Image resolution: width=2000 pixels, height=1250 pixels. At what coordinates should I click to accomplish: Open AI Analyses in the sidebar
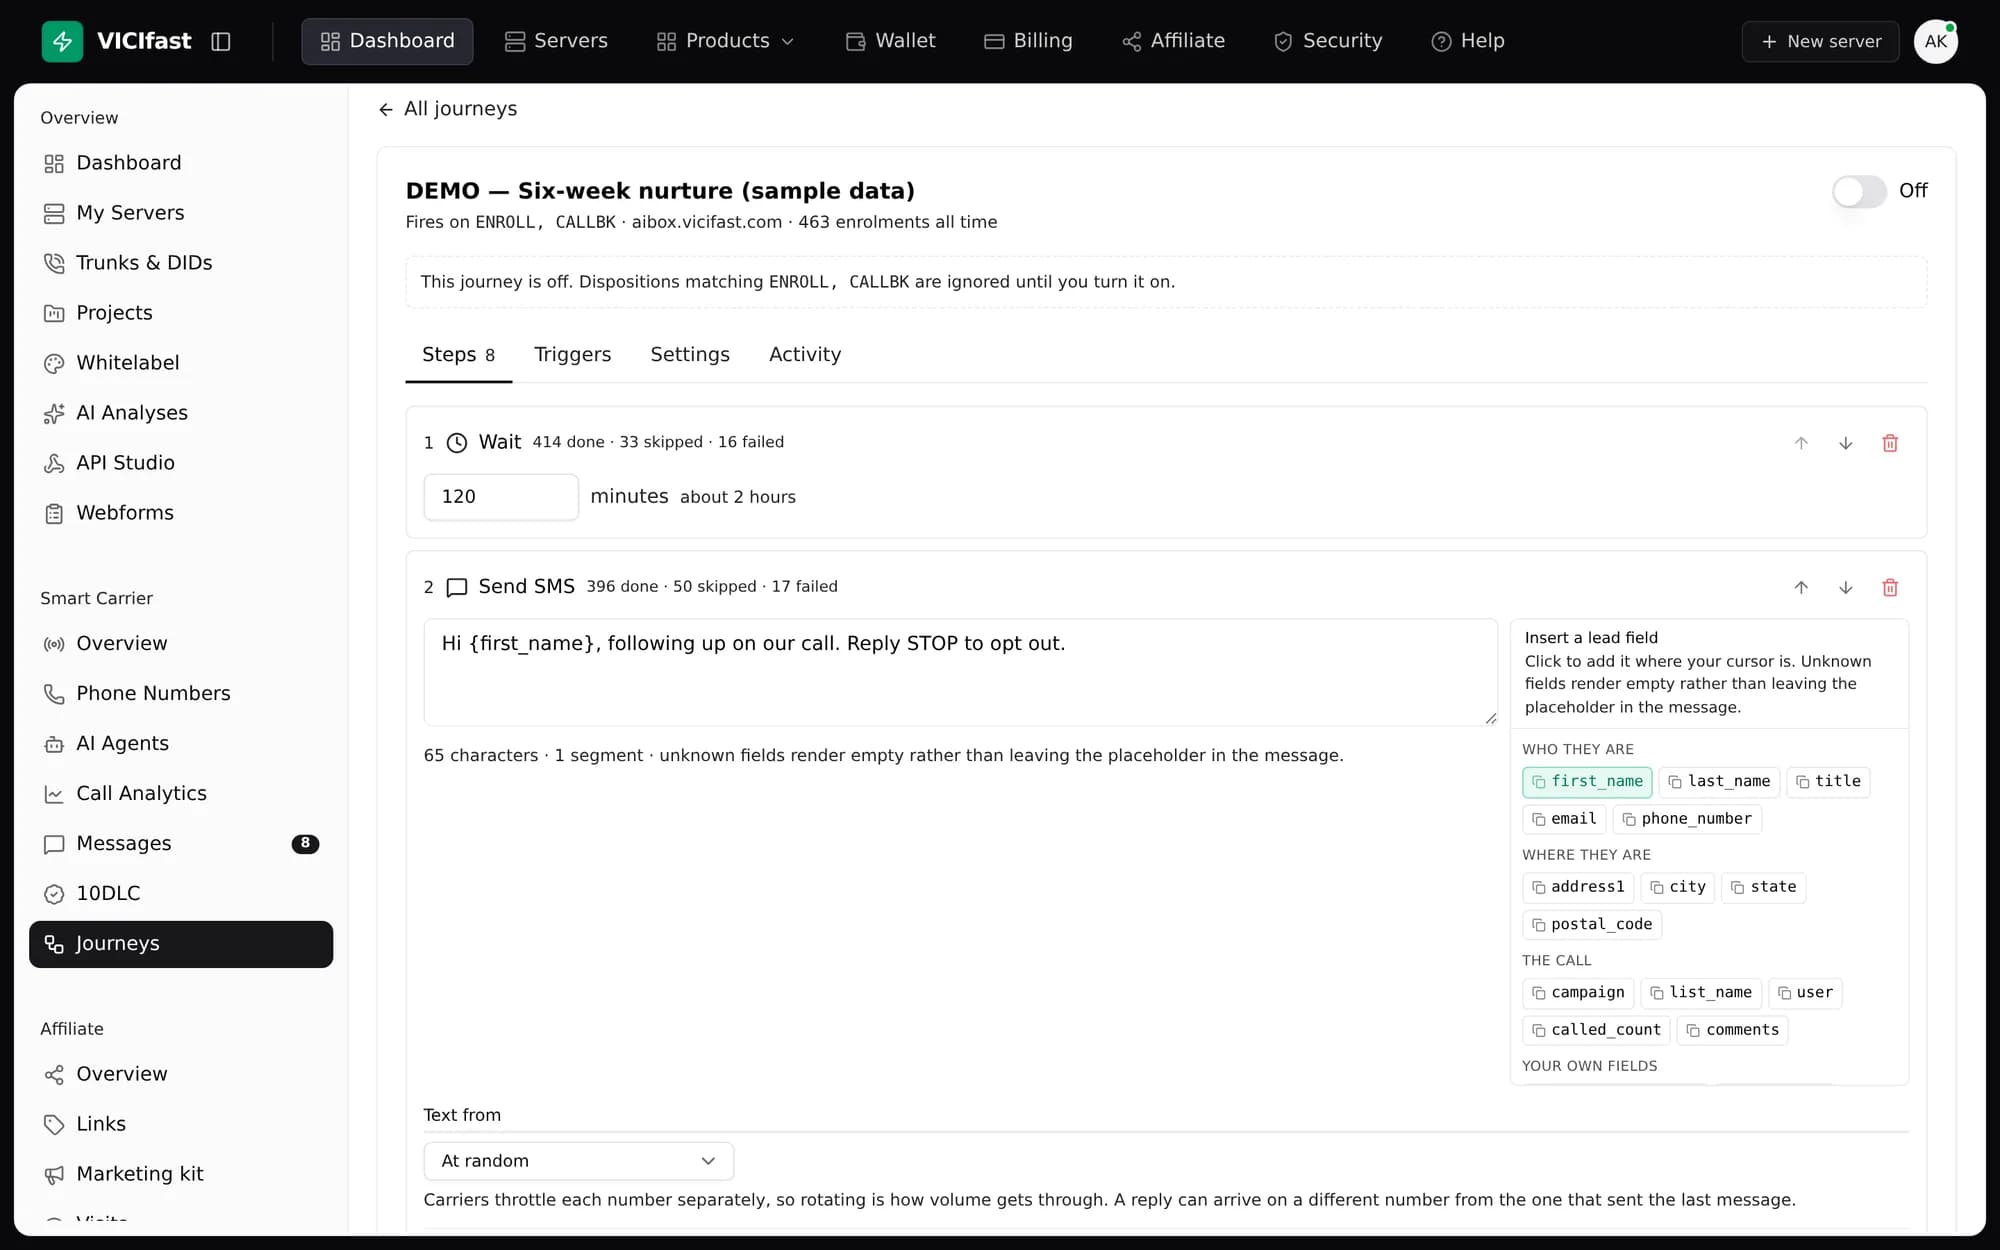click(x=181, y=413)
